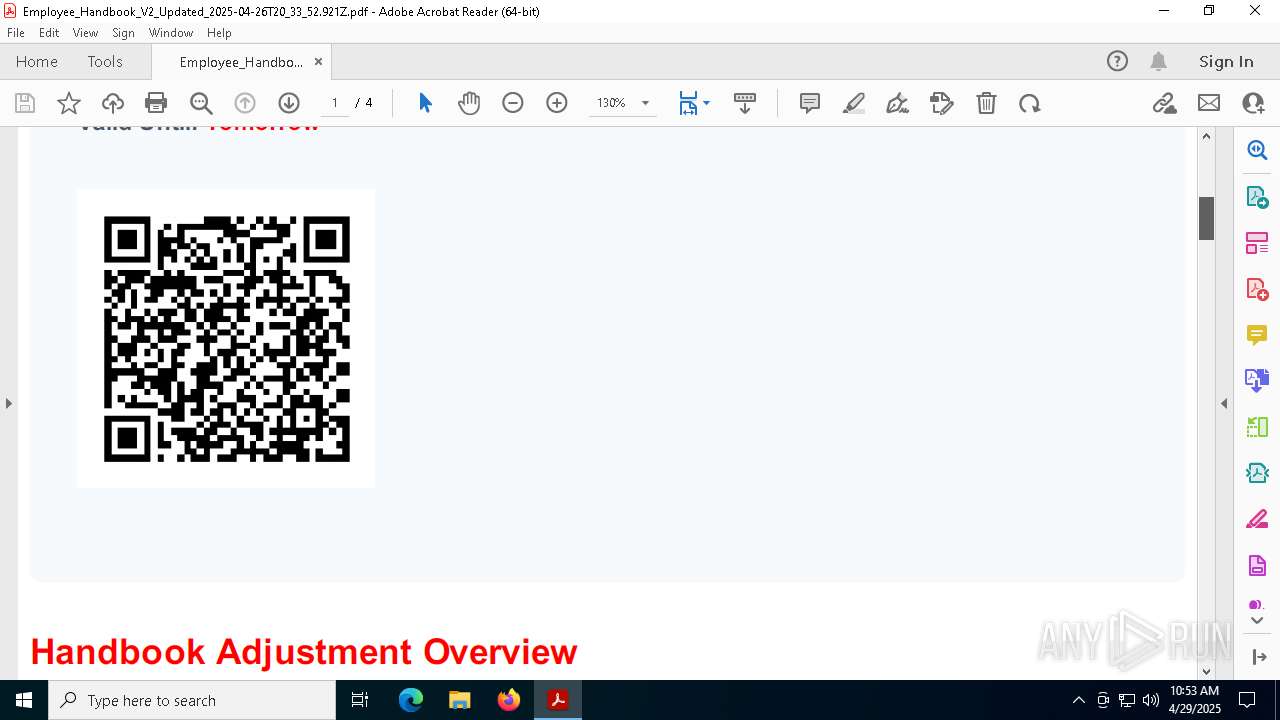Launch Microsoft Edge from taskbar

[x=411, y=700]
